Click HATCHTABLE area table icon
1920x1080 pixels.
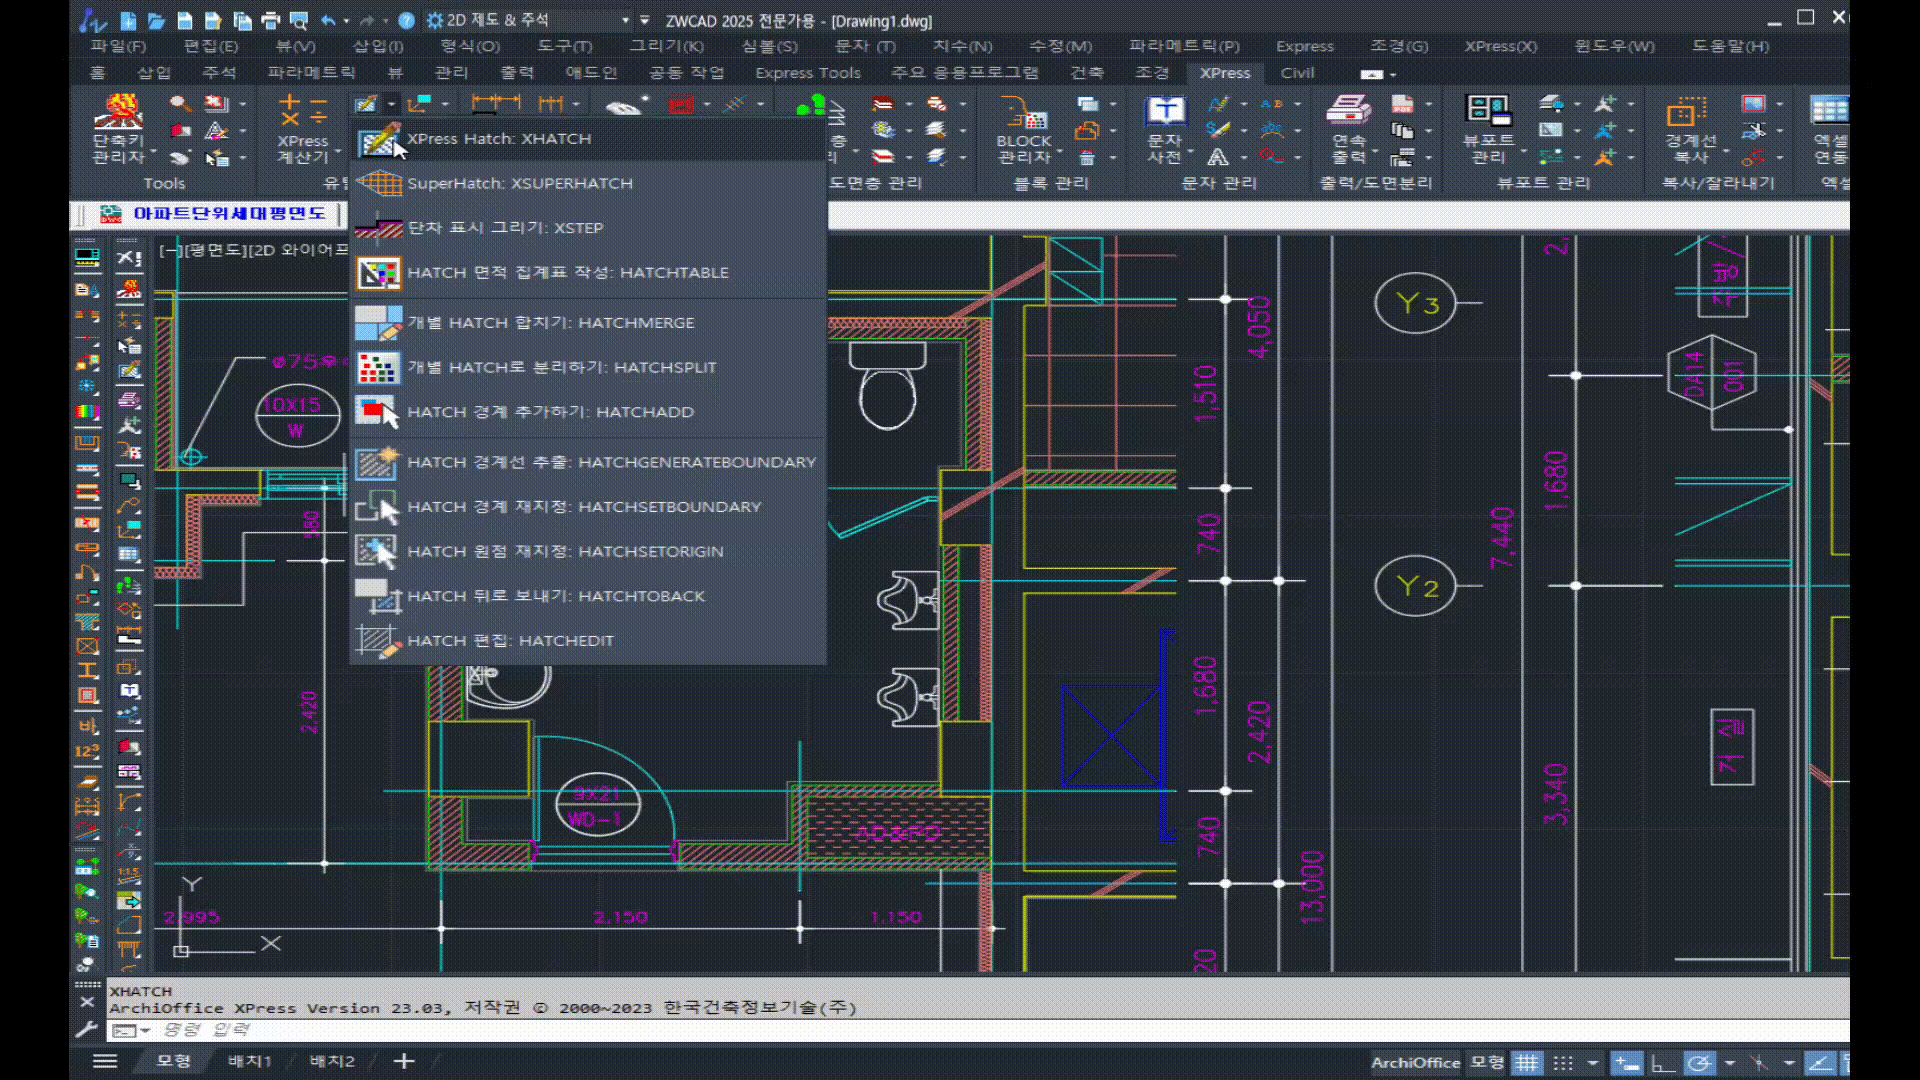[x=378, y=272]
